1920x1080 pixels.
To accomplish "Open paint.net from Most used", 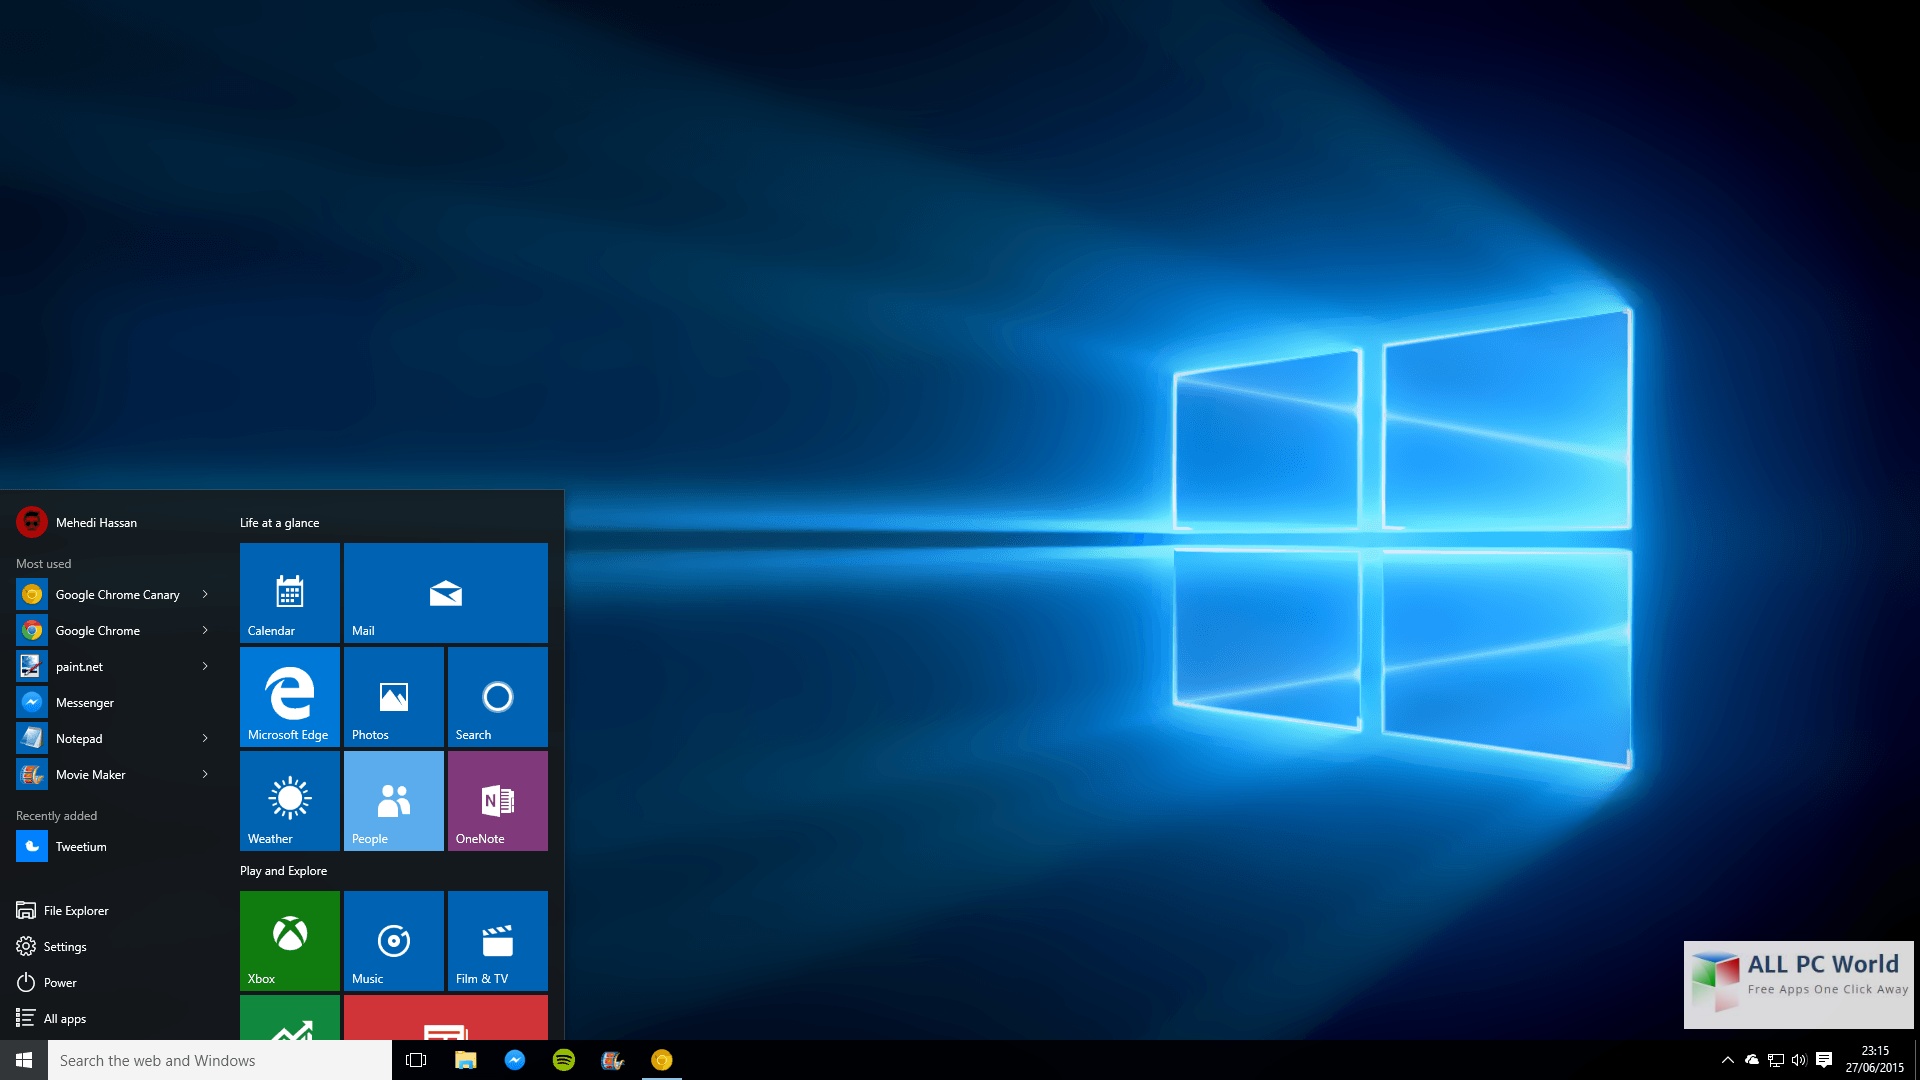I will pos(115,666).
